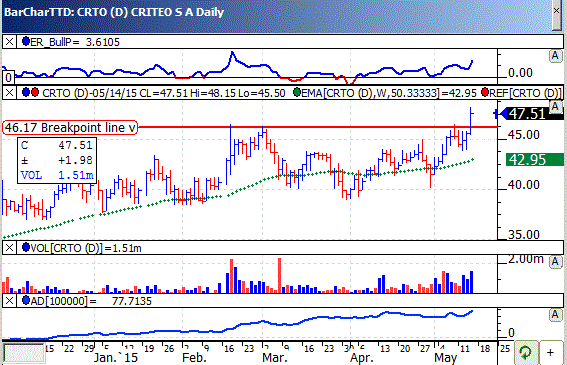Click the plus zoom button beside refresh
The height and width of the screenshot is (365, 567).
tap(550, 352)
